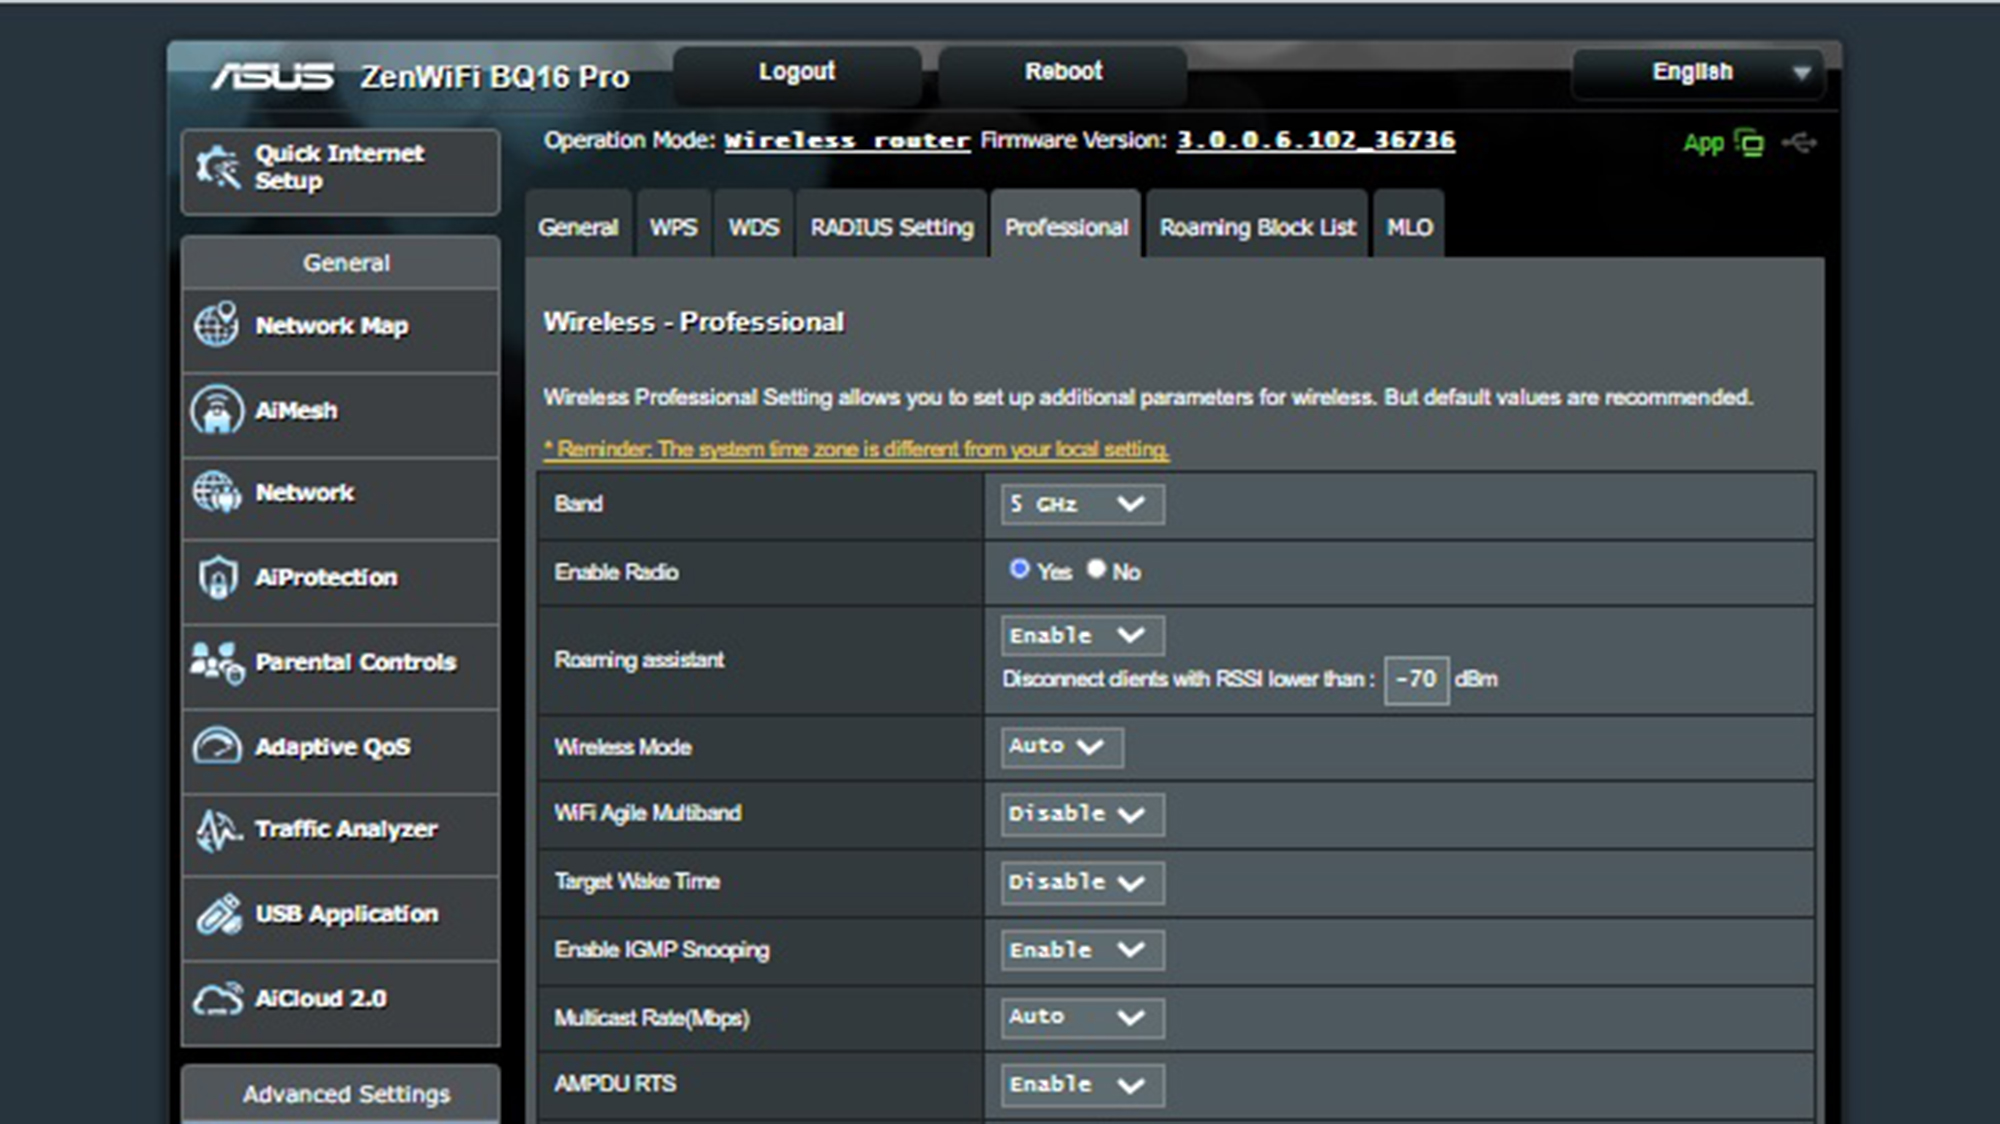This screenshot has height=1124, width=2000.
Task: Click the Advanced Settings section header
Action: click(340, 1094)
